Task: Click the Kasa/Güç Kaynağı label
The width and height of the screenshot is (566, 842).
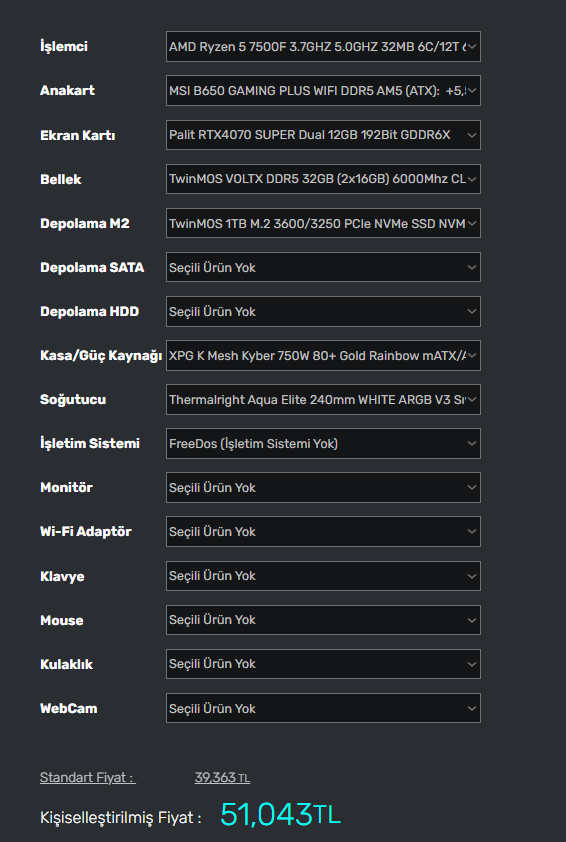Action: click(x=101, y=355)
